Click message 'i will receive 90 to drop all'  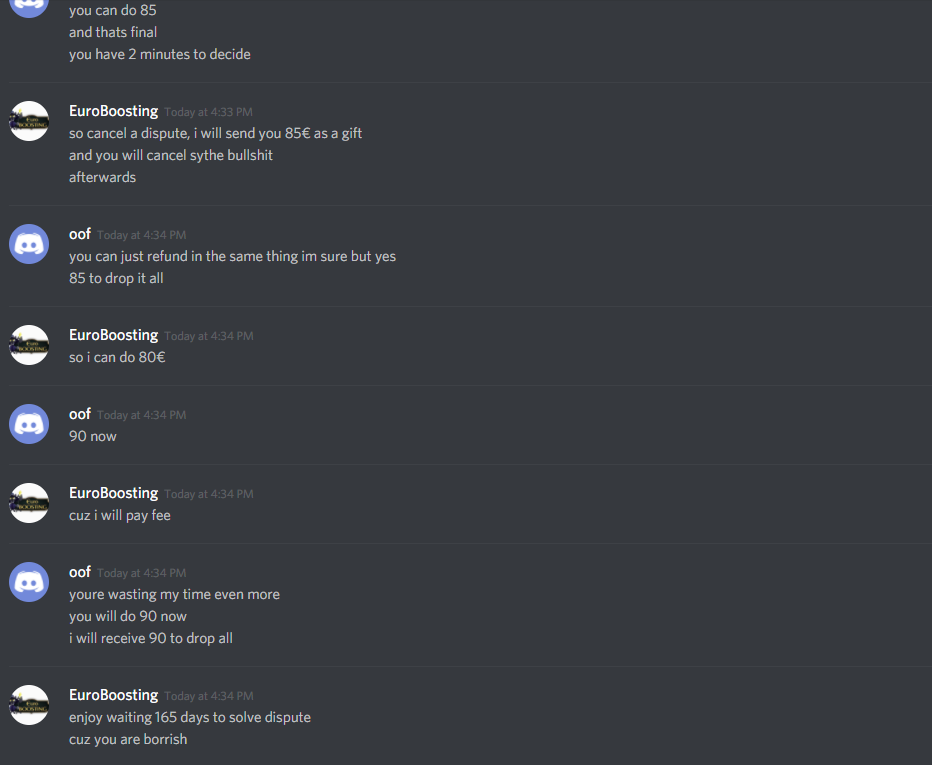tap(151, 638)
